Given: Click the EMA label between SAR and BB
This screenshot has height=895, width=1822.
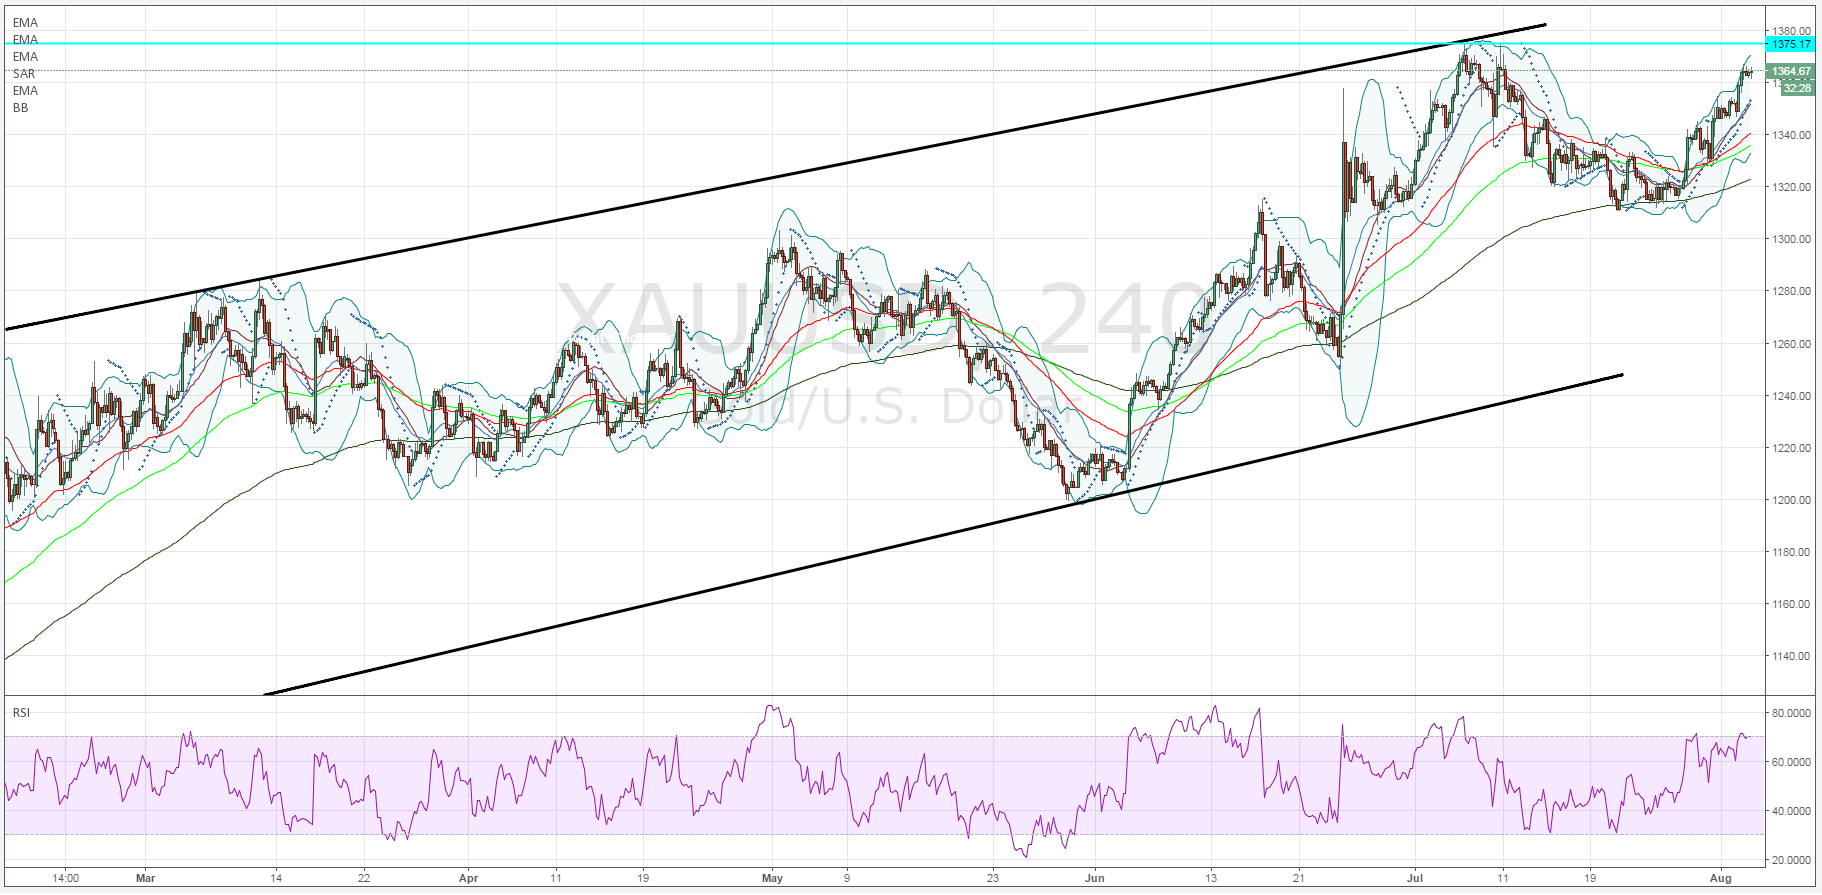Looking at the screenshot, I should (25, 91).
